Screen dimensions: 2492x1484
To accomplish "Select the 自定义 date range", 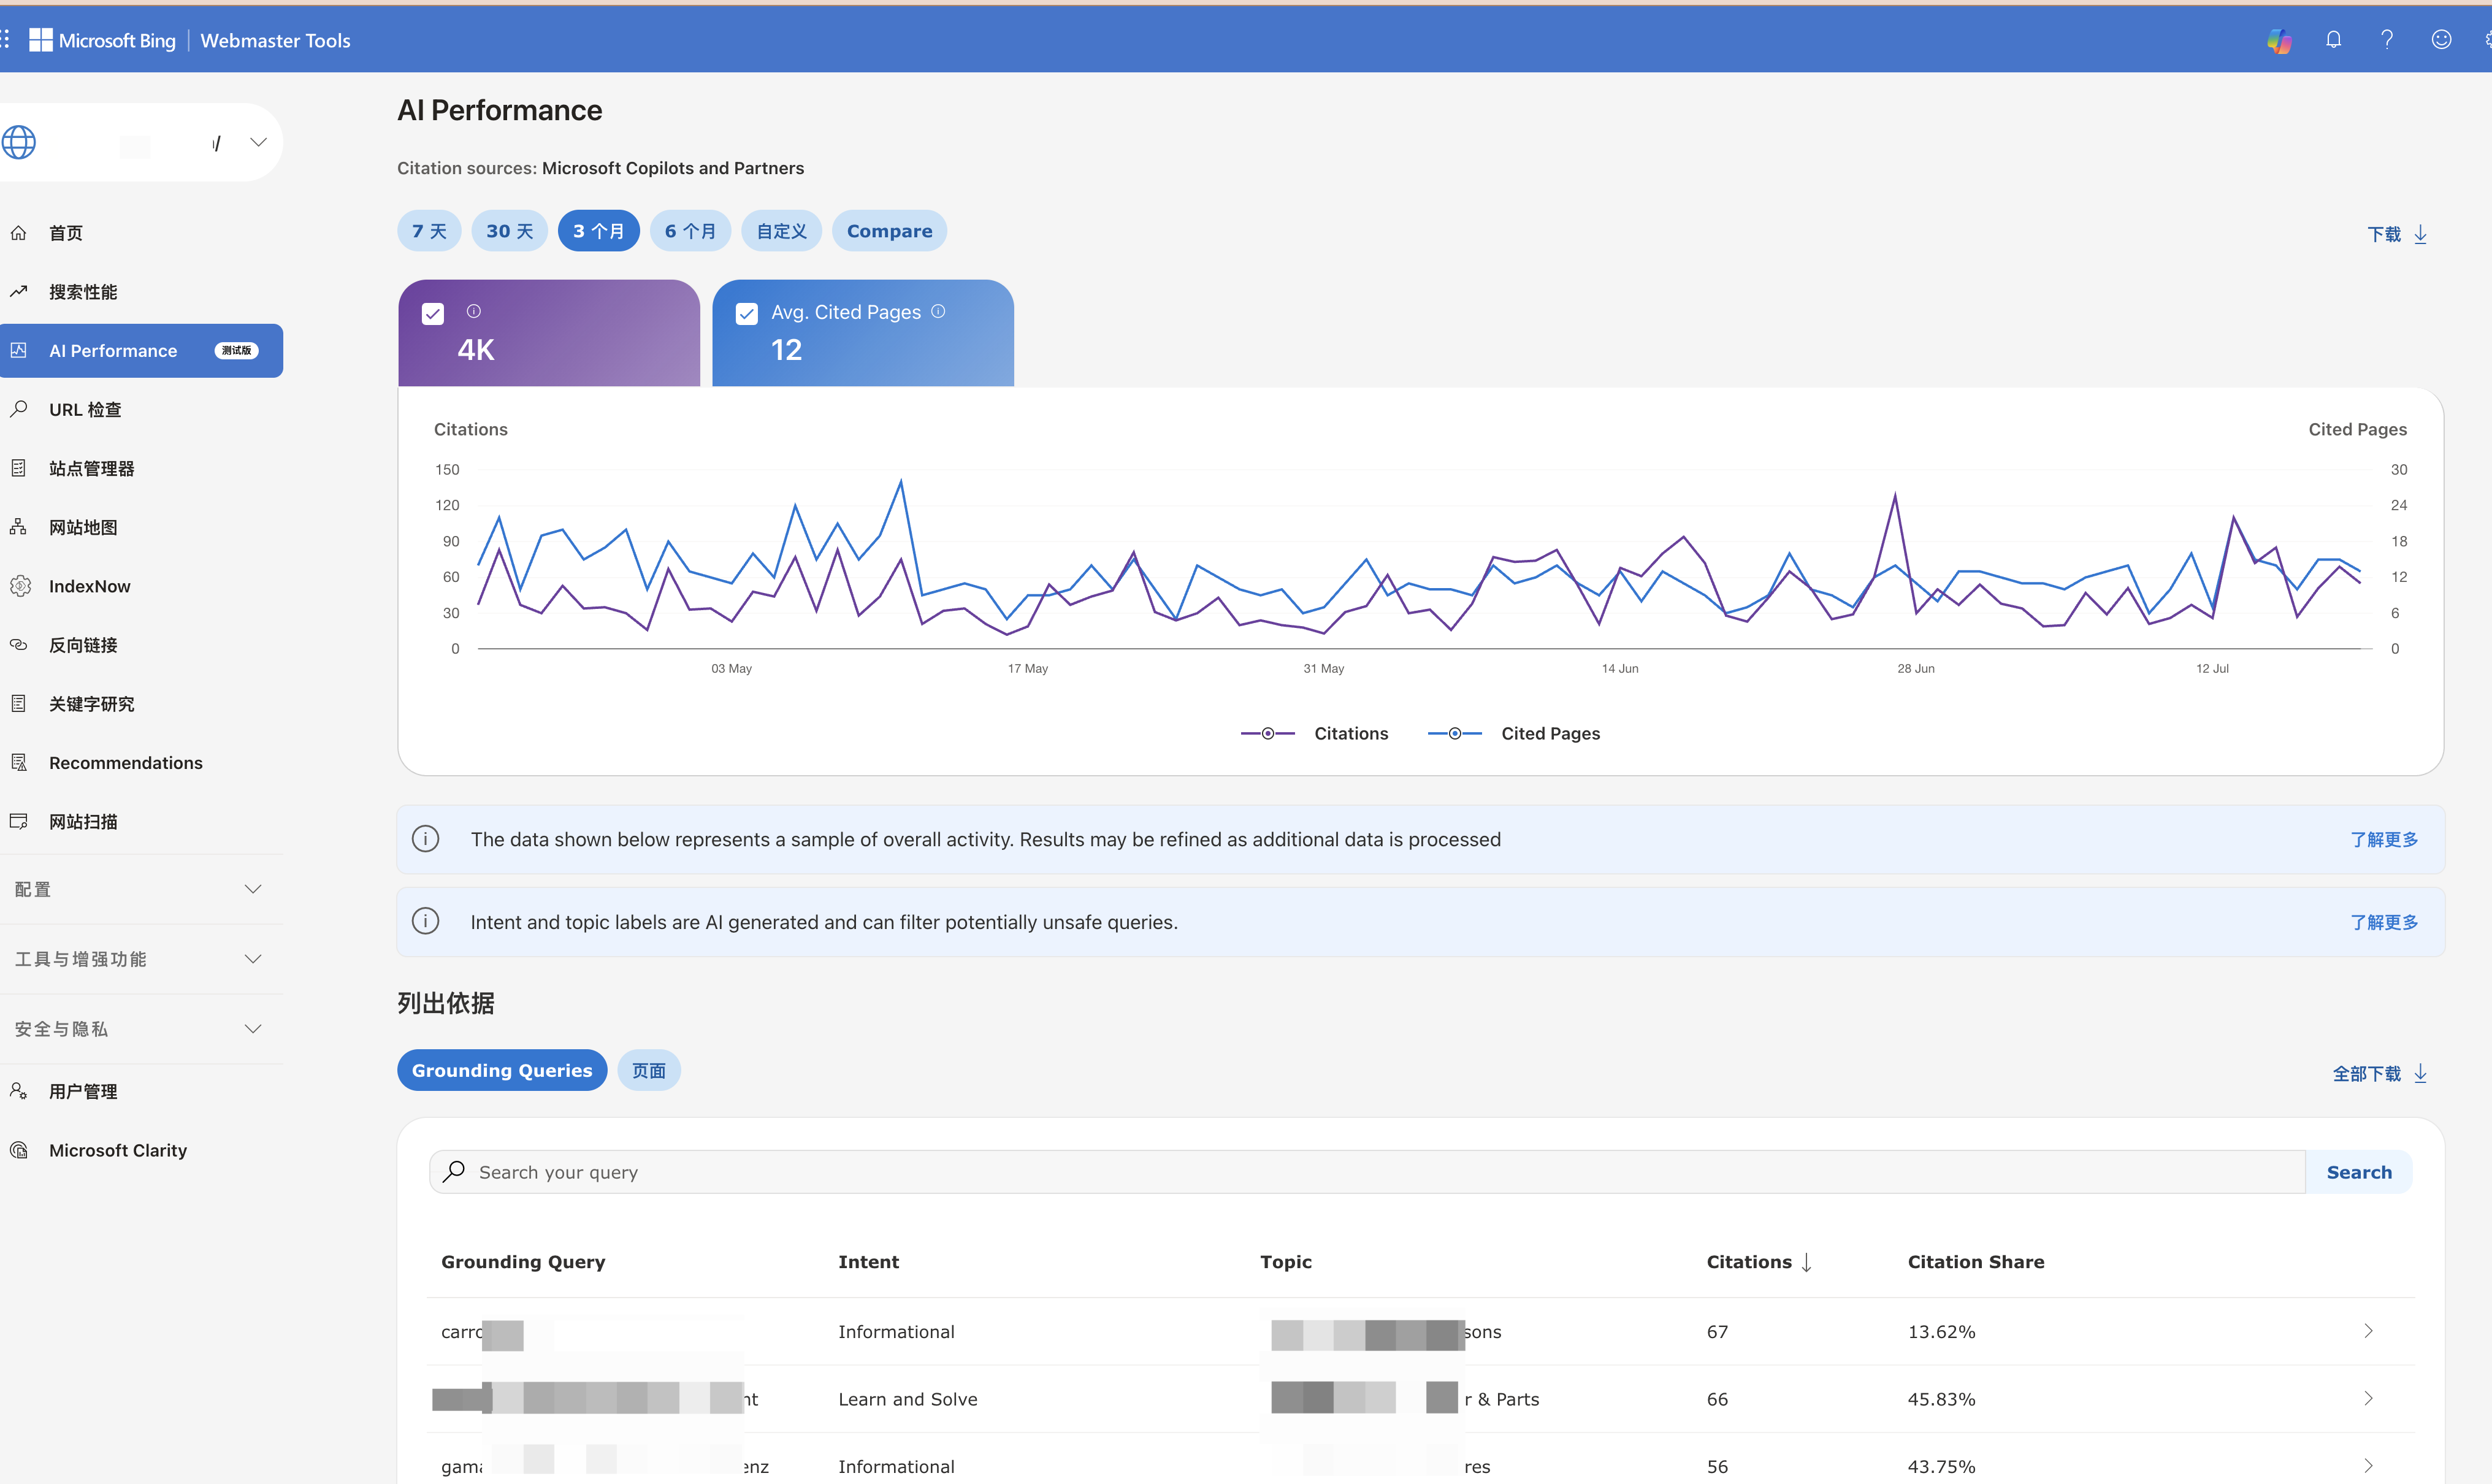I will (781, 231).
